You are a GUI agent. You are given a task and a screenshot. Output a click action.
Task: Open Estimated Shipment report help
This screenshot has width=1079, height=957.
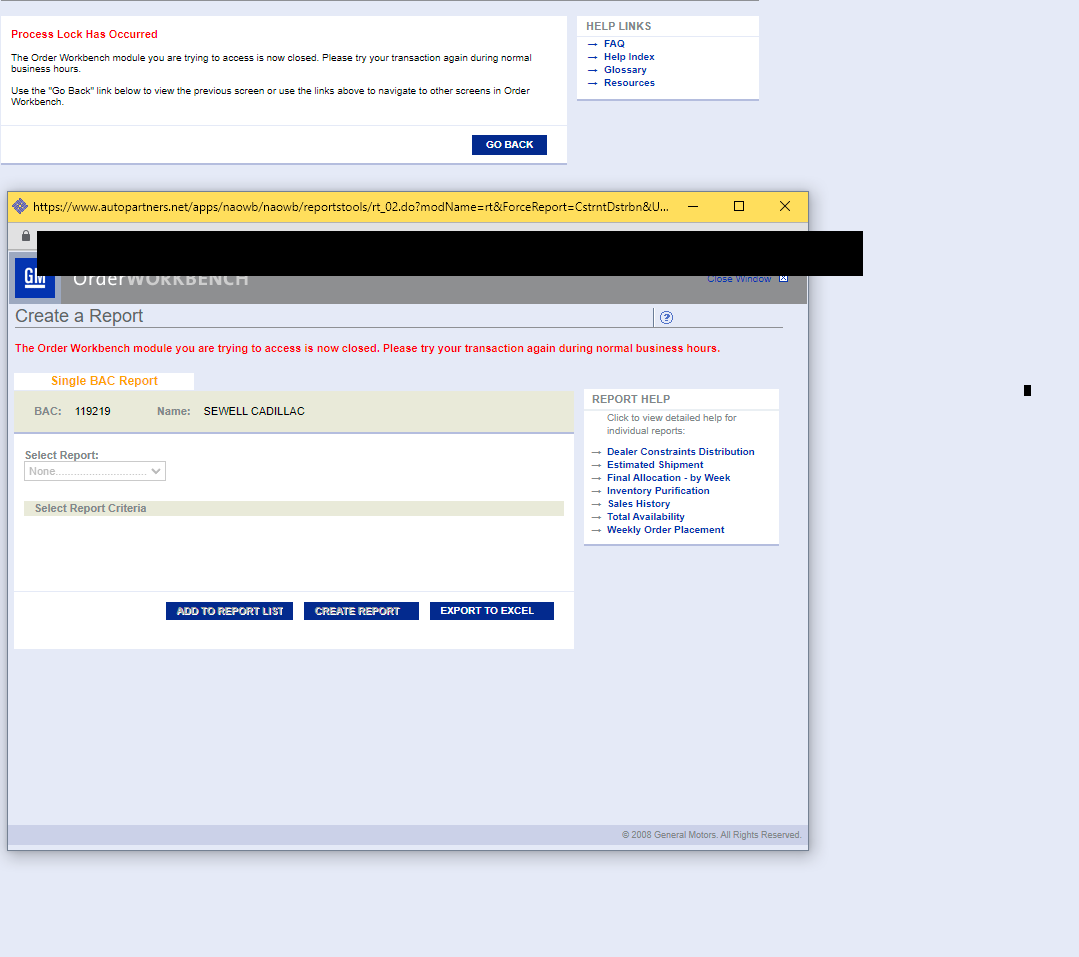coord(655,465)
